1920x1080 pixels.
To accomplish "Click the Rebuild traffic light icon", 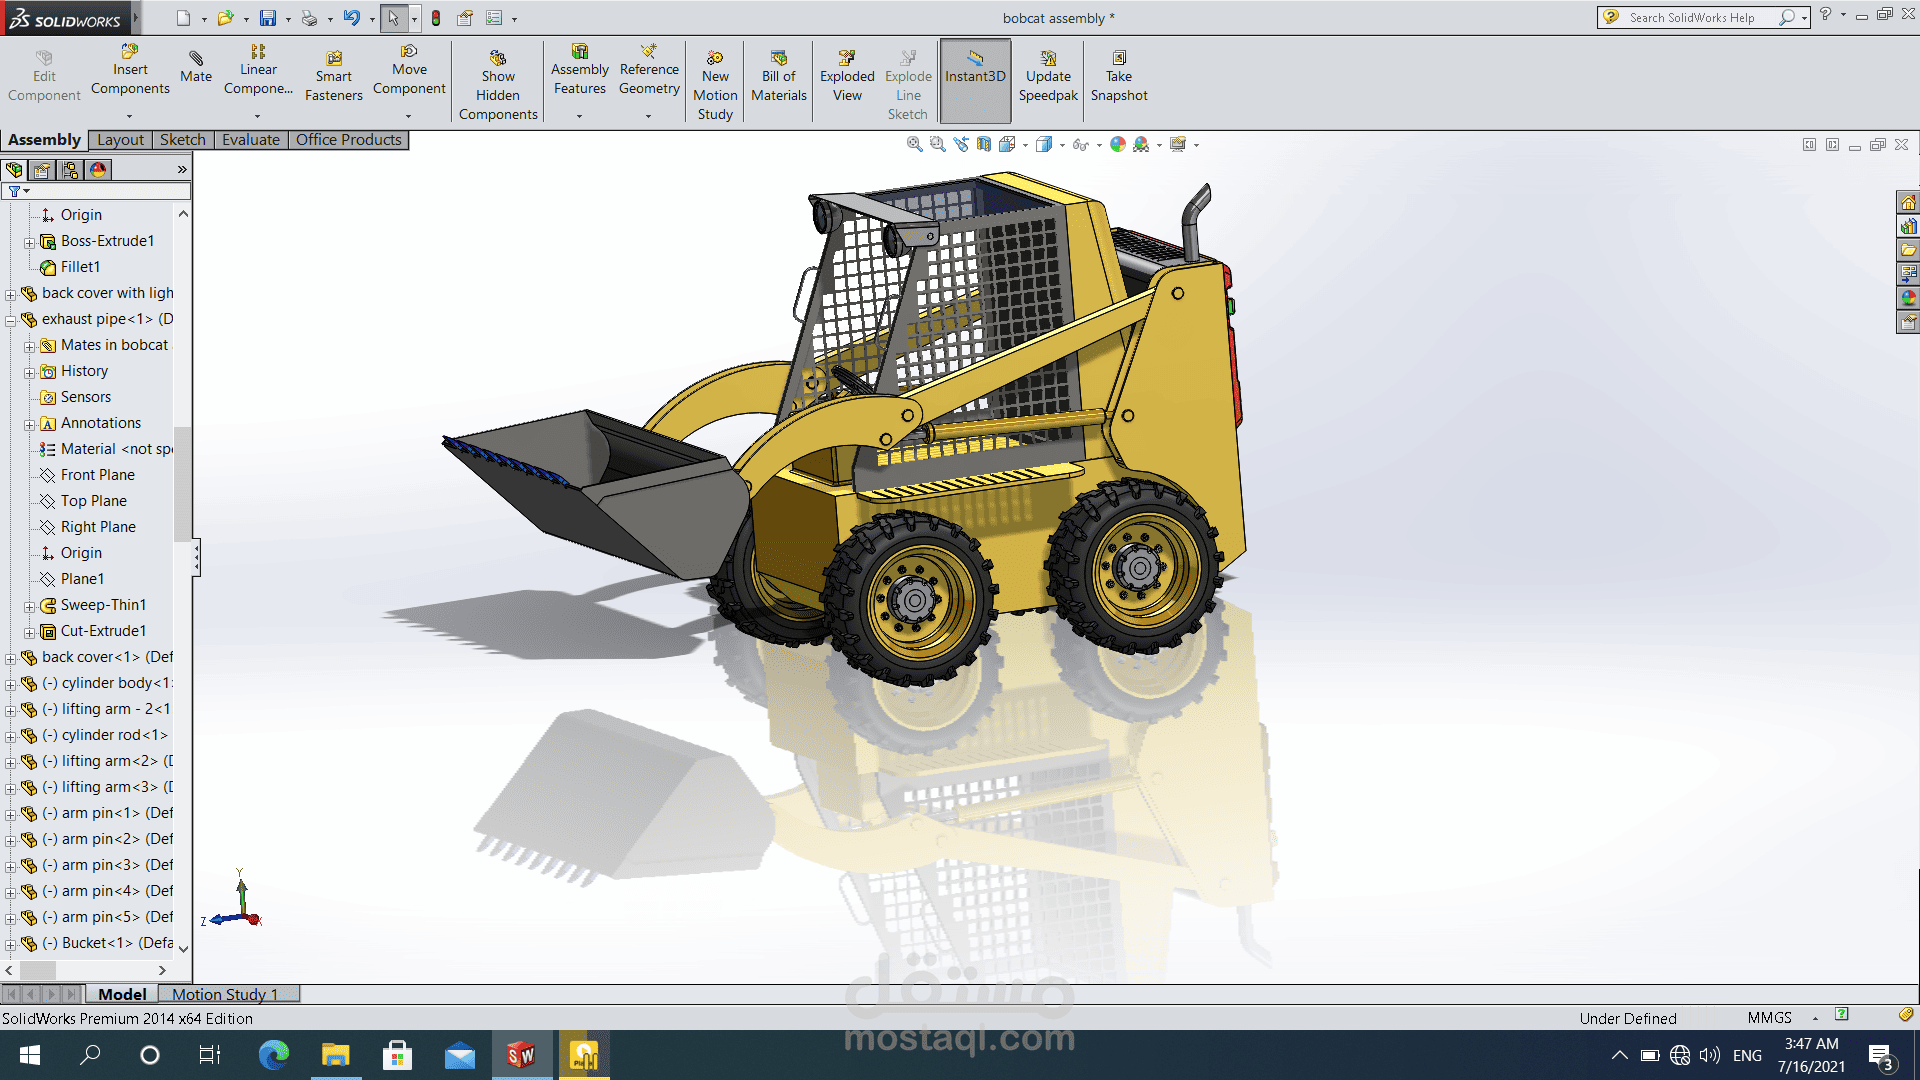I will click(x=436, y=18).
